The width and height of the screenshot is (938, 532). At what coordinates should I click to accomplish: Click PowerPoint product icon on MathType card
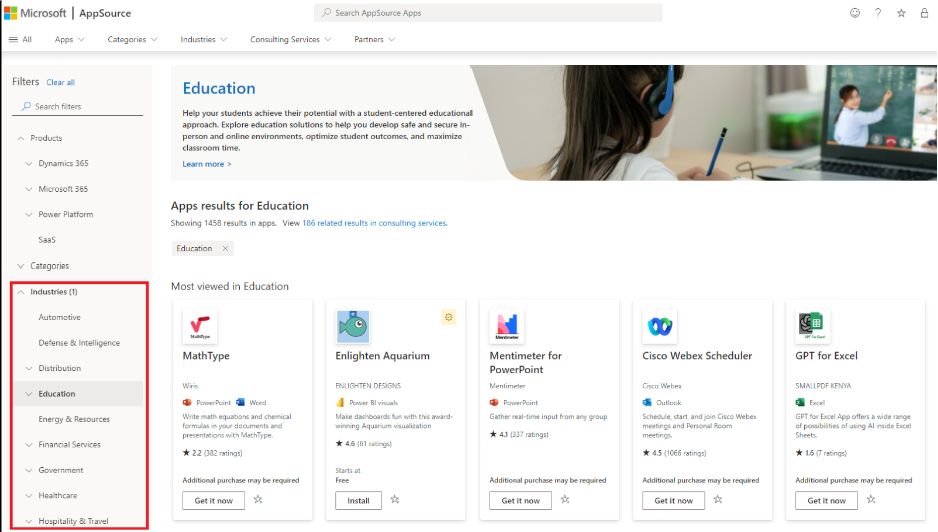click(187, 402)
